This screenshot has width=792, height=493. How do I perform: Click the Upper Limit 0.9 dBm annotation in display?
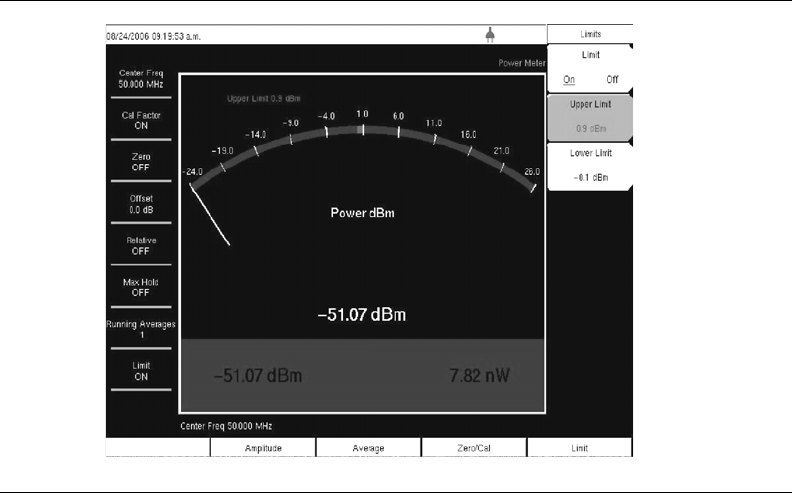pos(264,98)
